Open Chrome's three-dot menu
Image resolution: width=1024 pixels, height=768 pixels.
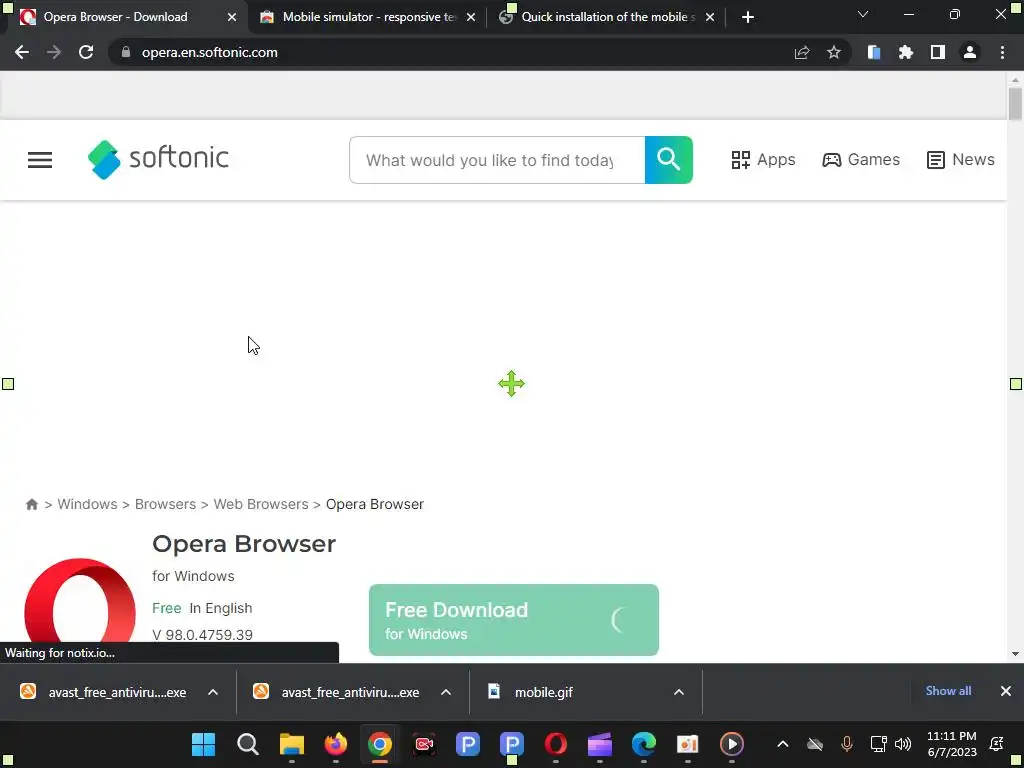click(1002, 52)
